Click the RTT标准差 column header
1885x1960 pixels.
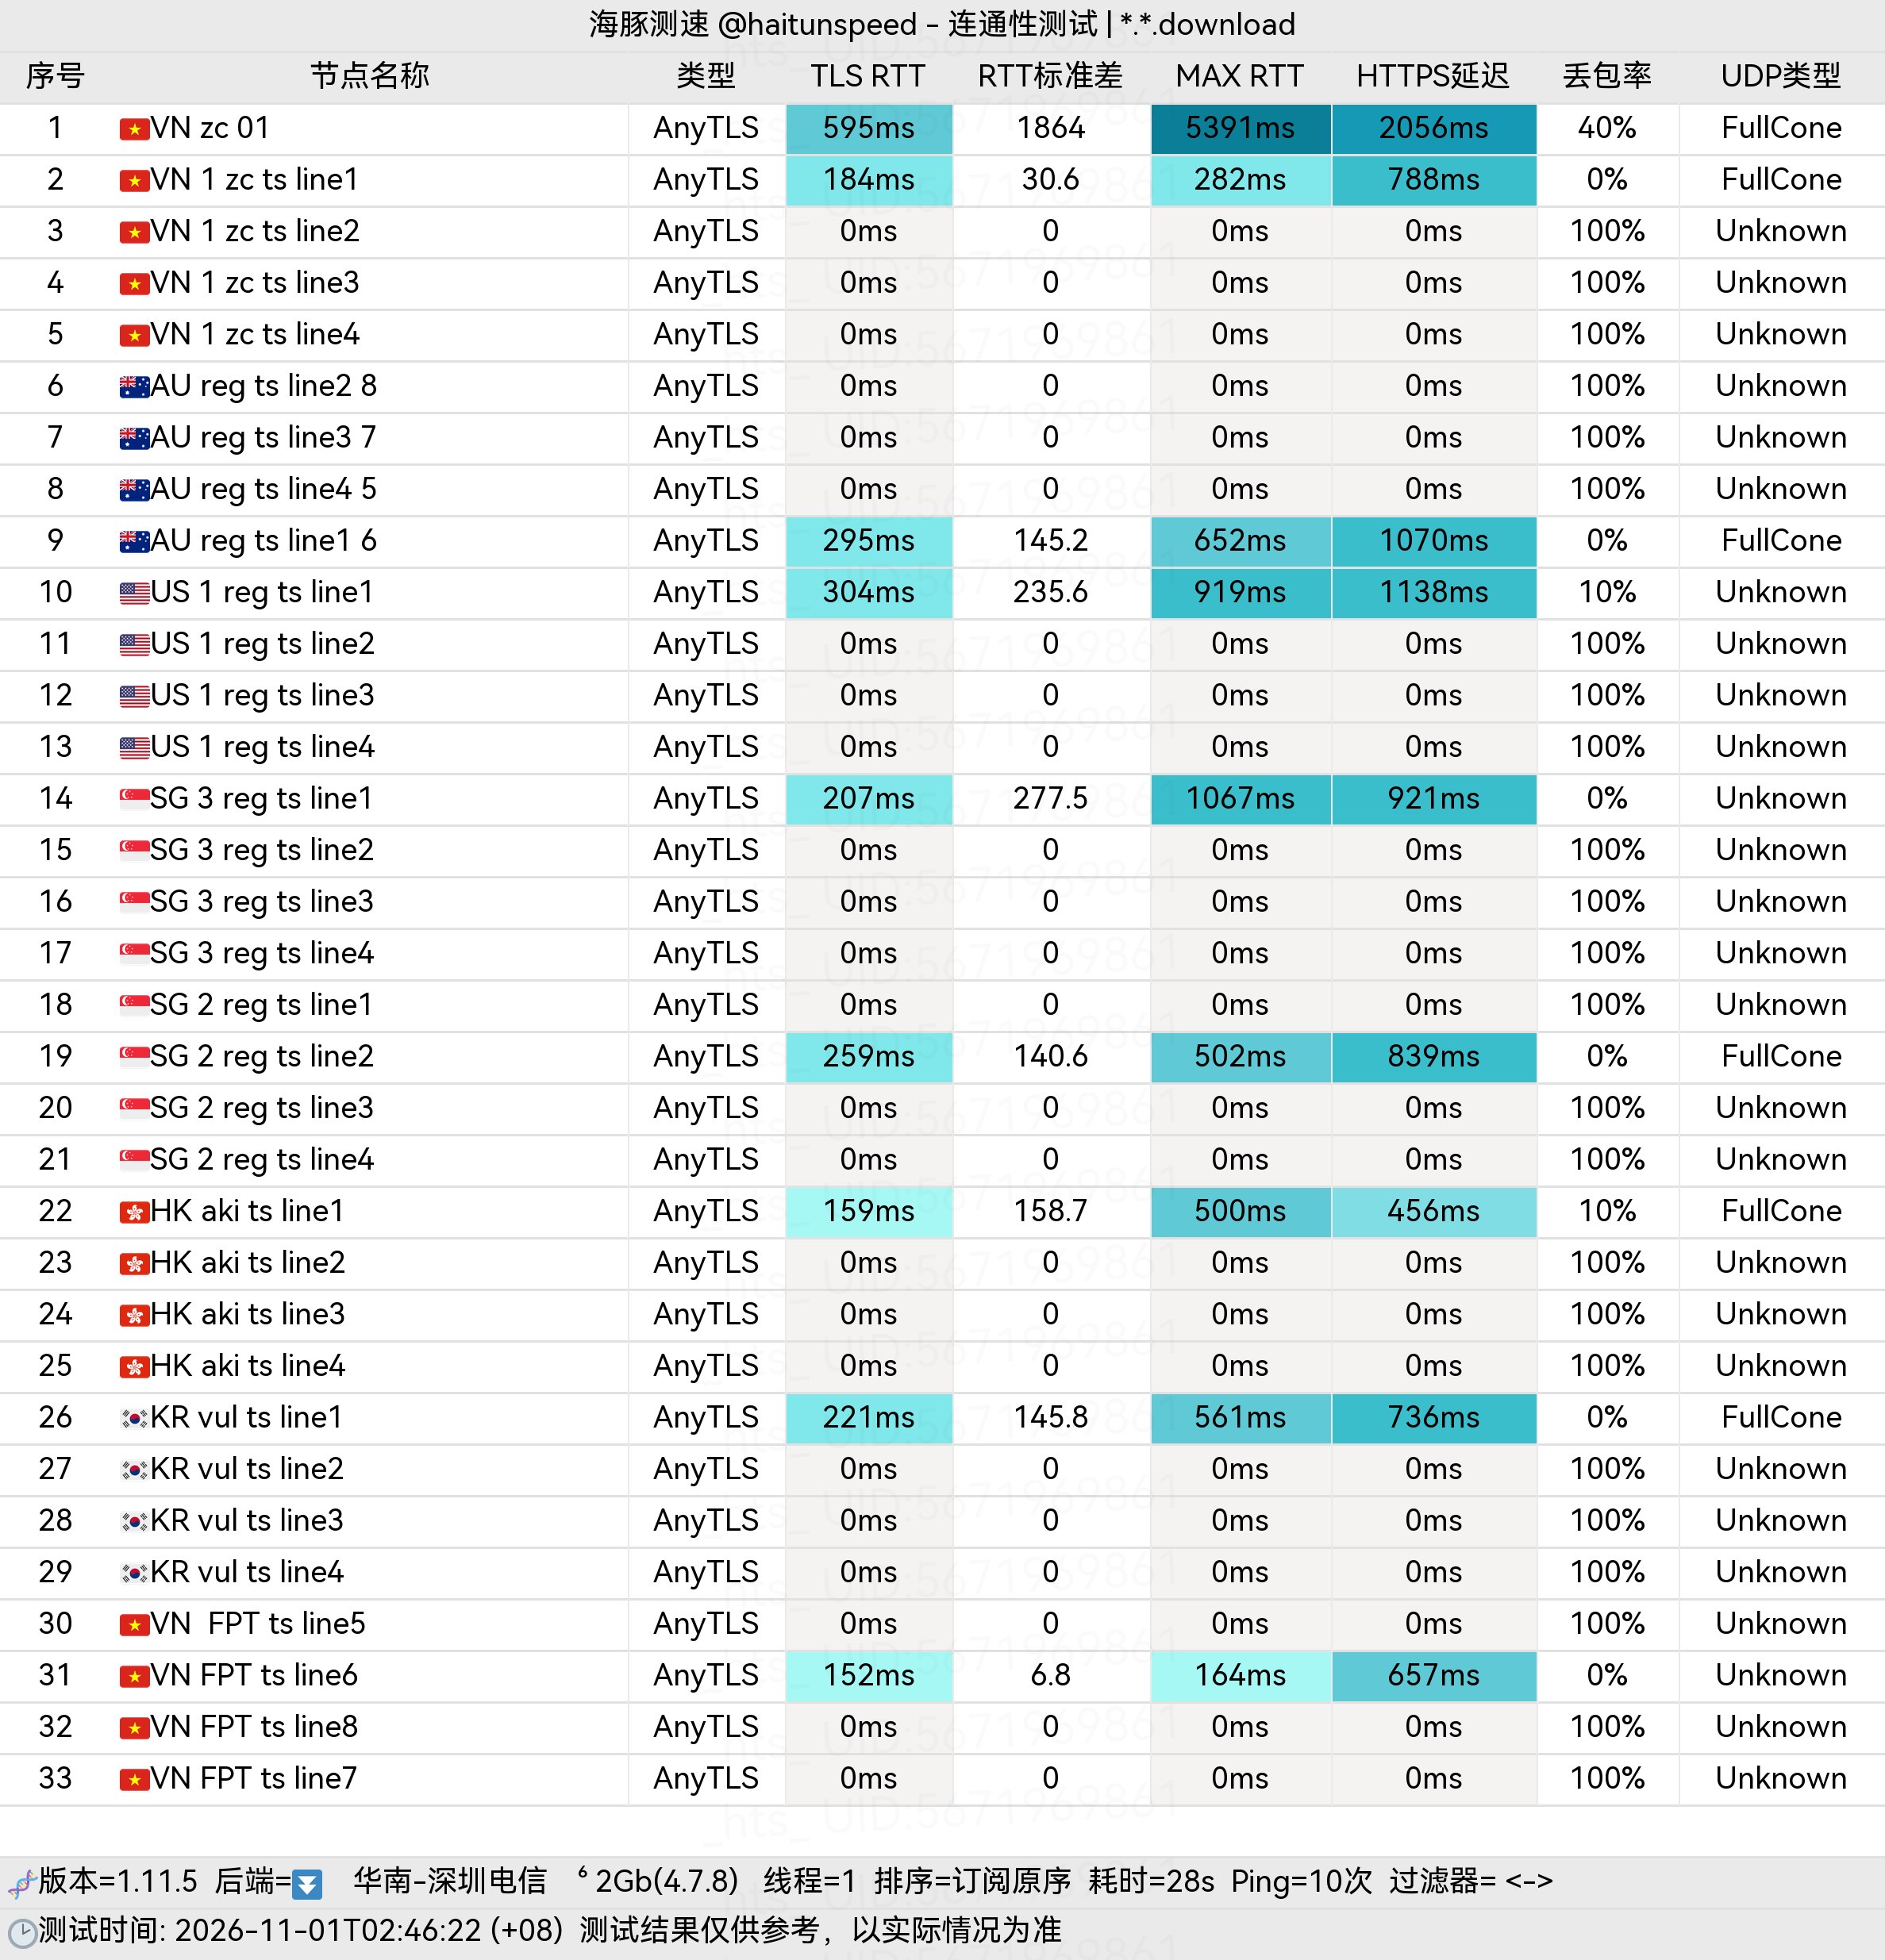(1050, 76)
